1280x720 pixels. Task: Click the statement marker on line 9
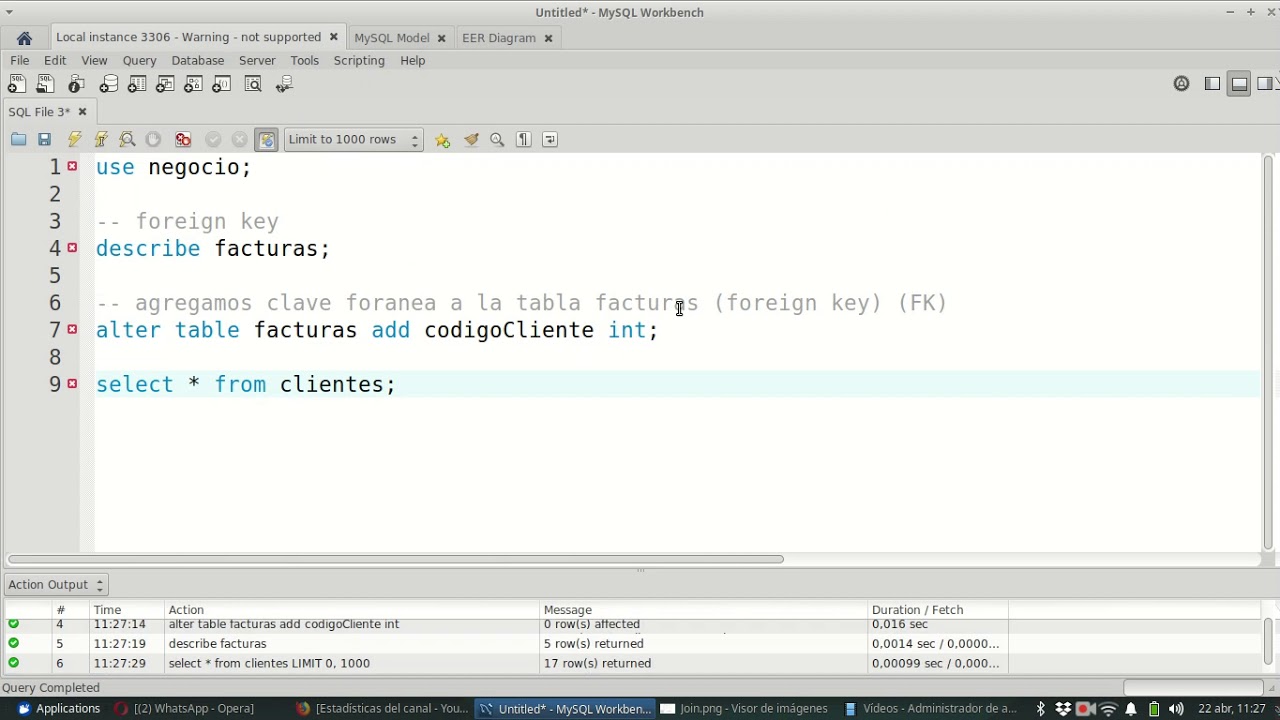pyautogui.click(x=72, y=383)
